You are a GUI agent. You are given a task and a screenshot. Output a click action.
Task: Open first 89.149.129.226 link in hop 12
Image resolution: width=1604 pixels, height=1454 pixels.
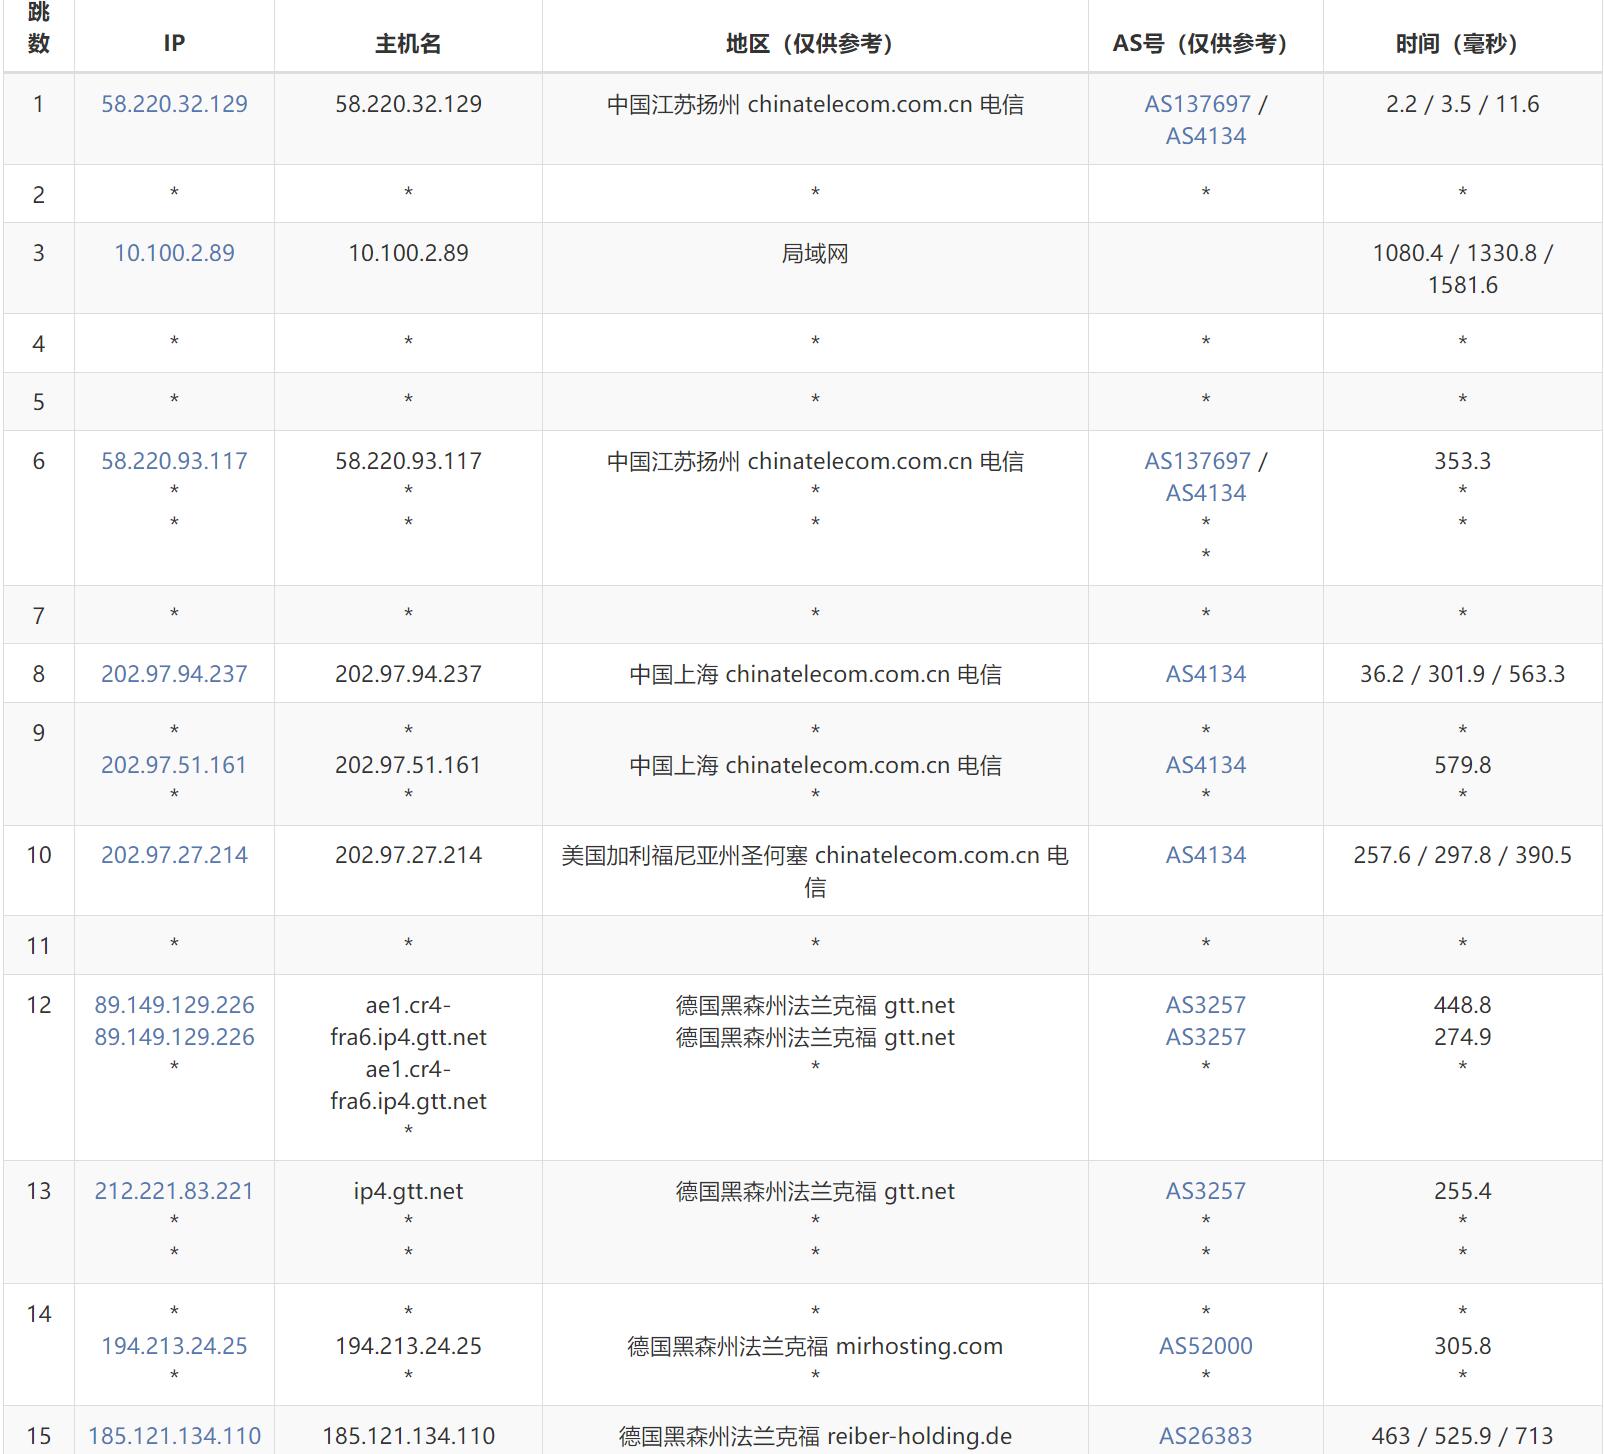point(174,1005)
